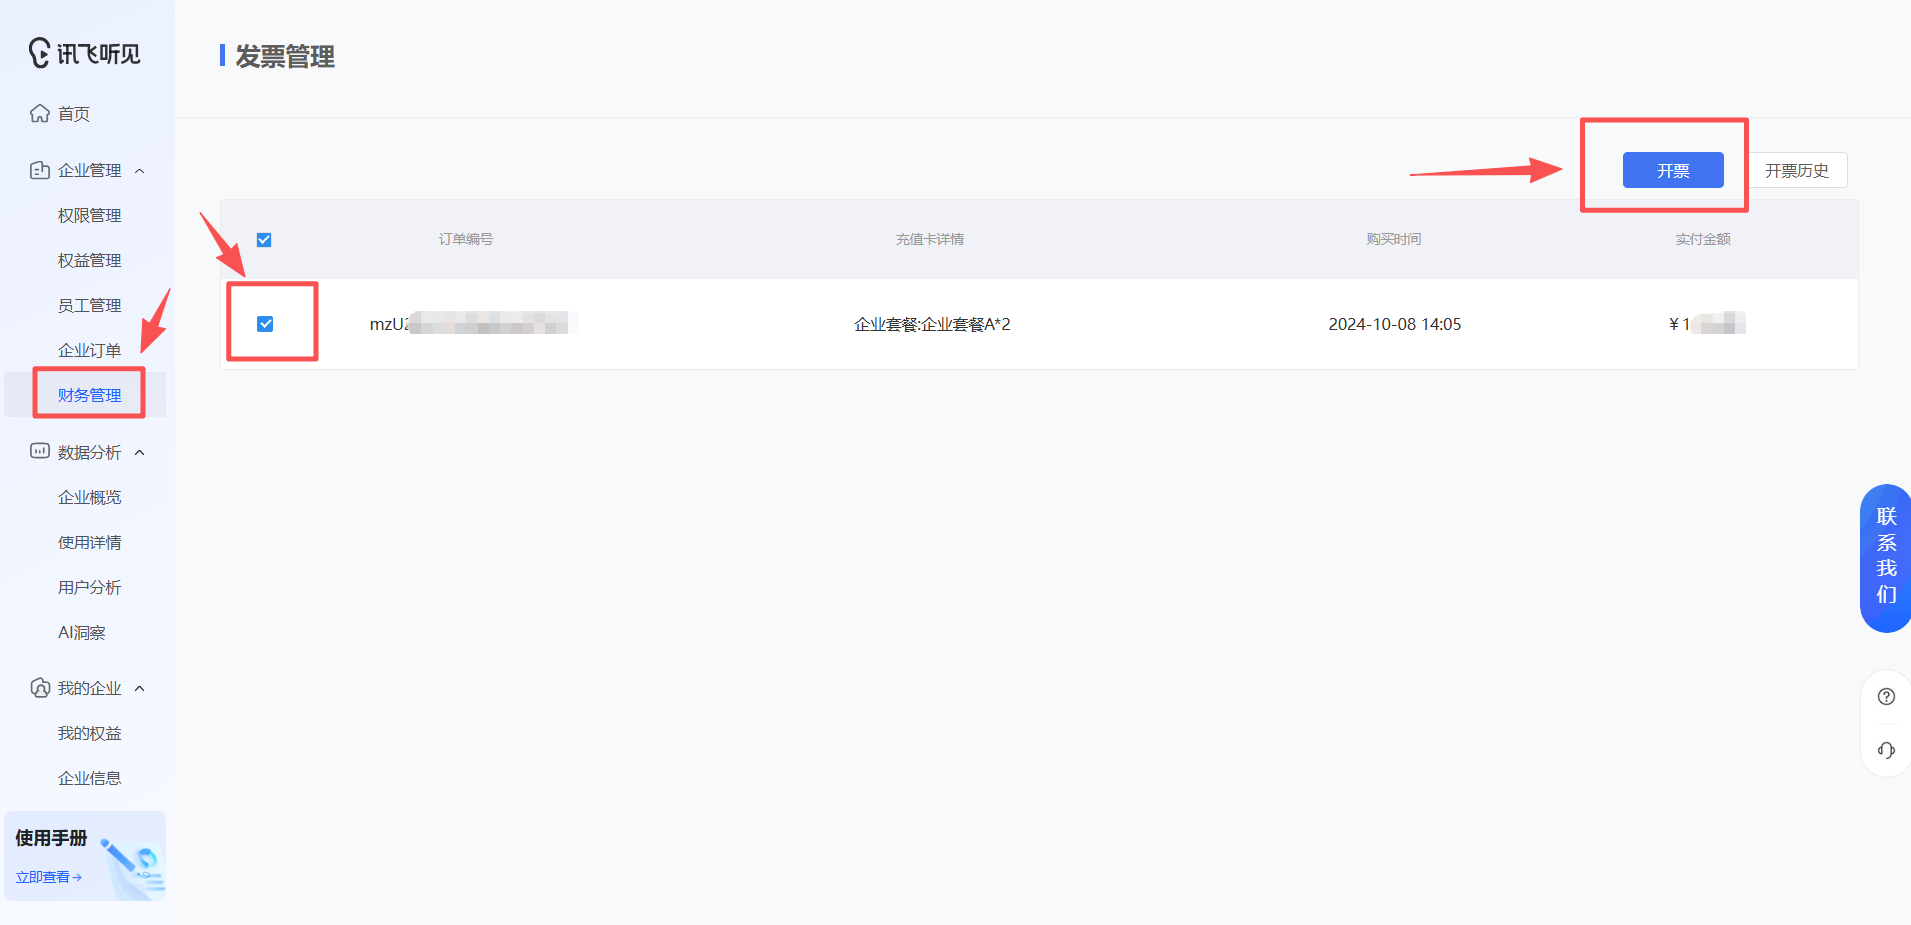The height and width of the screenshot is (925, 1911).
Task: Click the 我的企业 section icon
Action: point(38,687)
